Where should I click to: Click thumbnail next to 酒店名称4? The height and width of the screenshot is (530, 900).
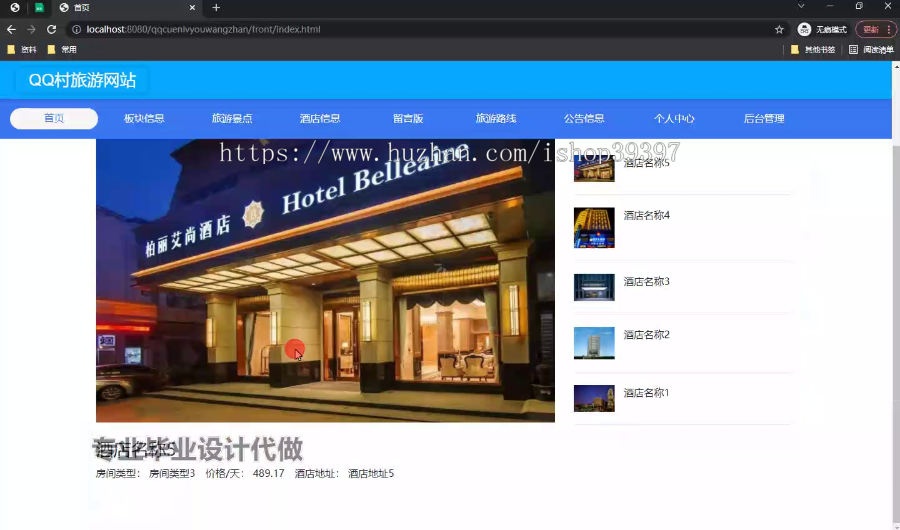[x=594, y=227]
